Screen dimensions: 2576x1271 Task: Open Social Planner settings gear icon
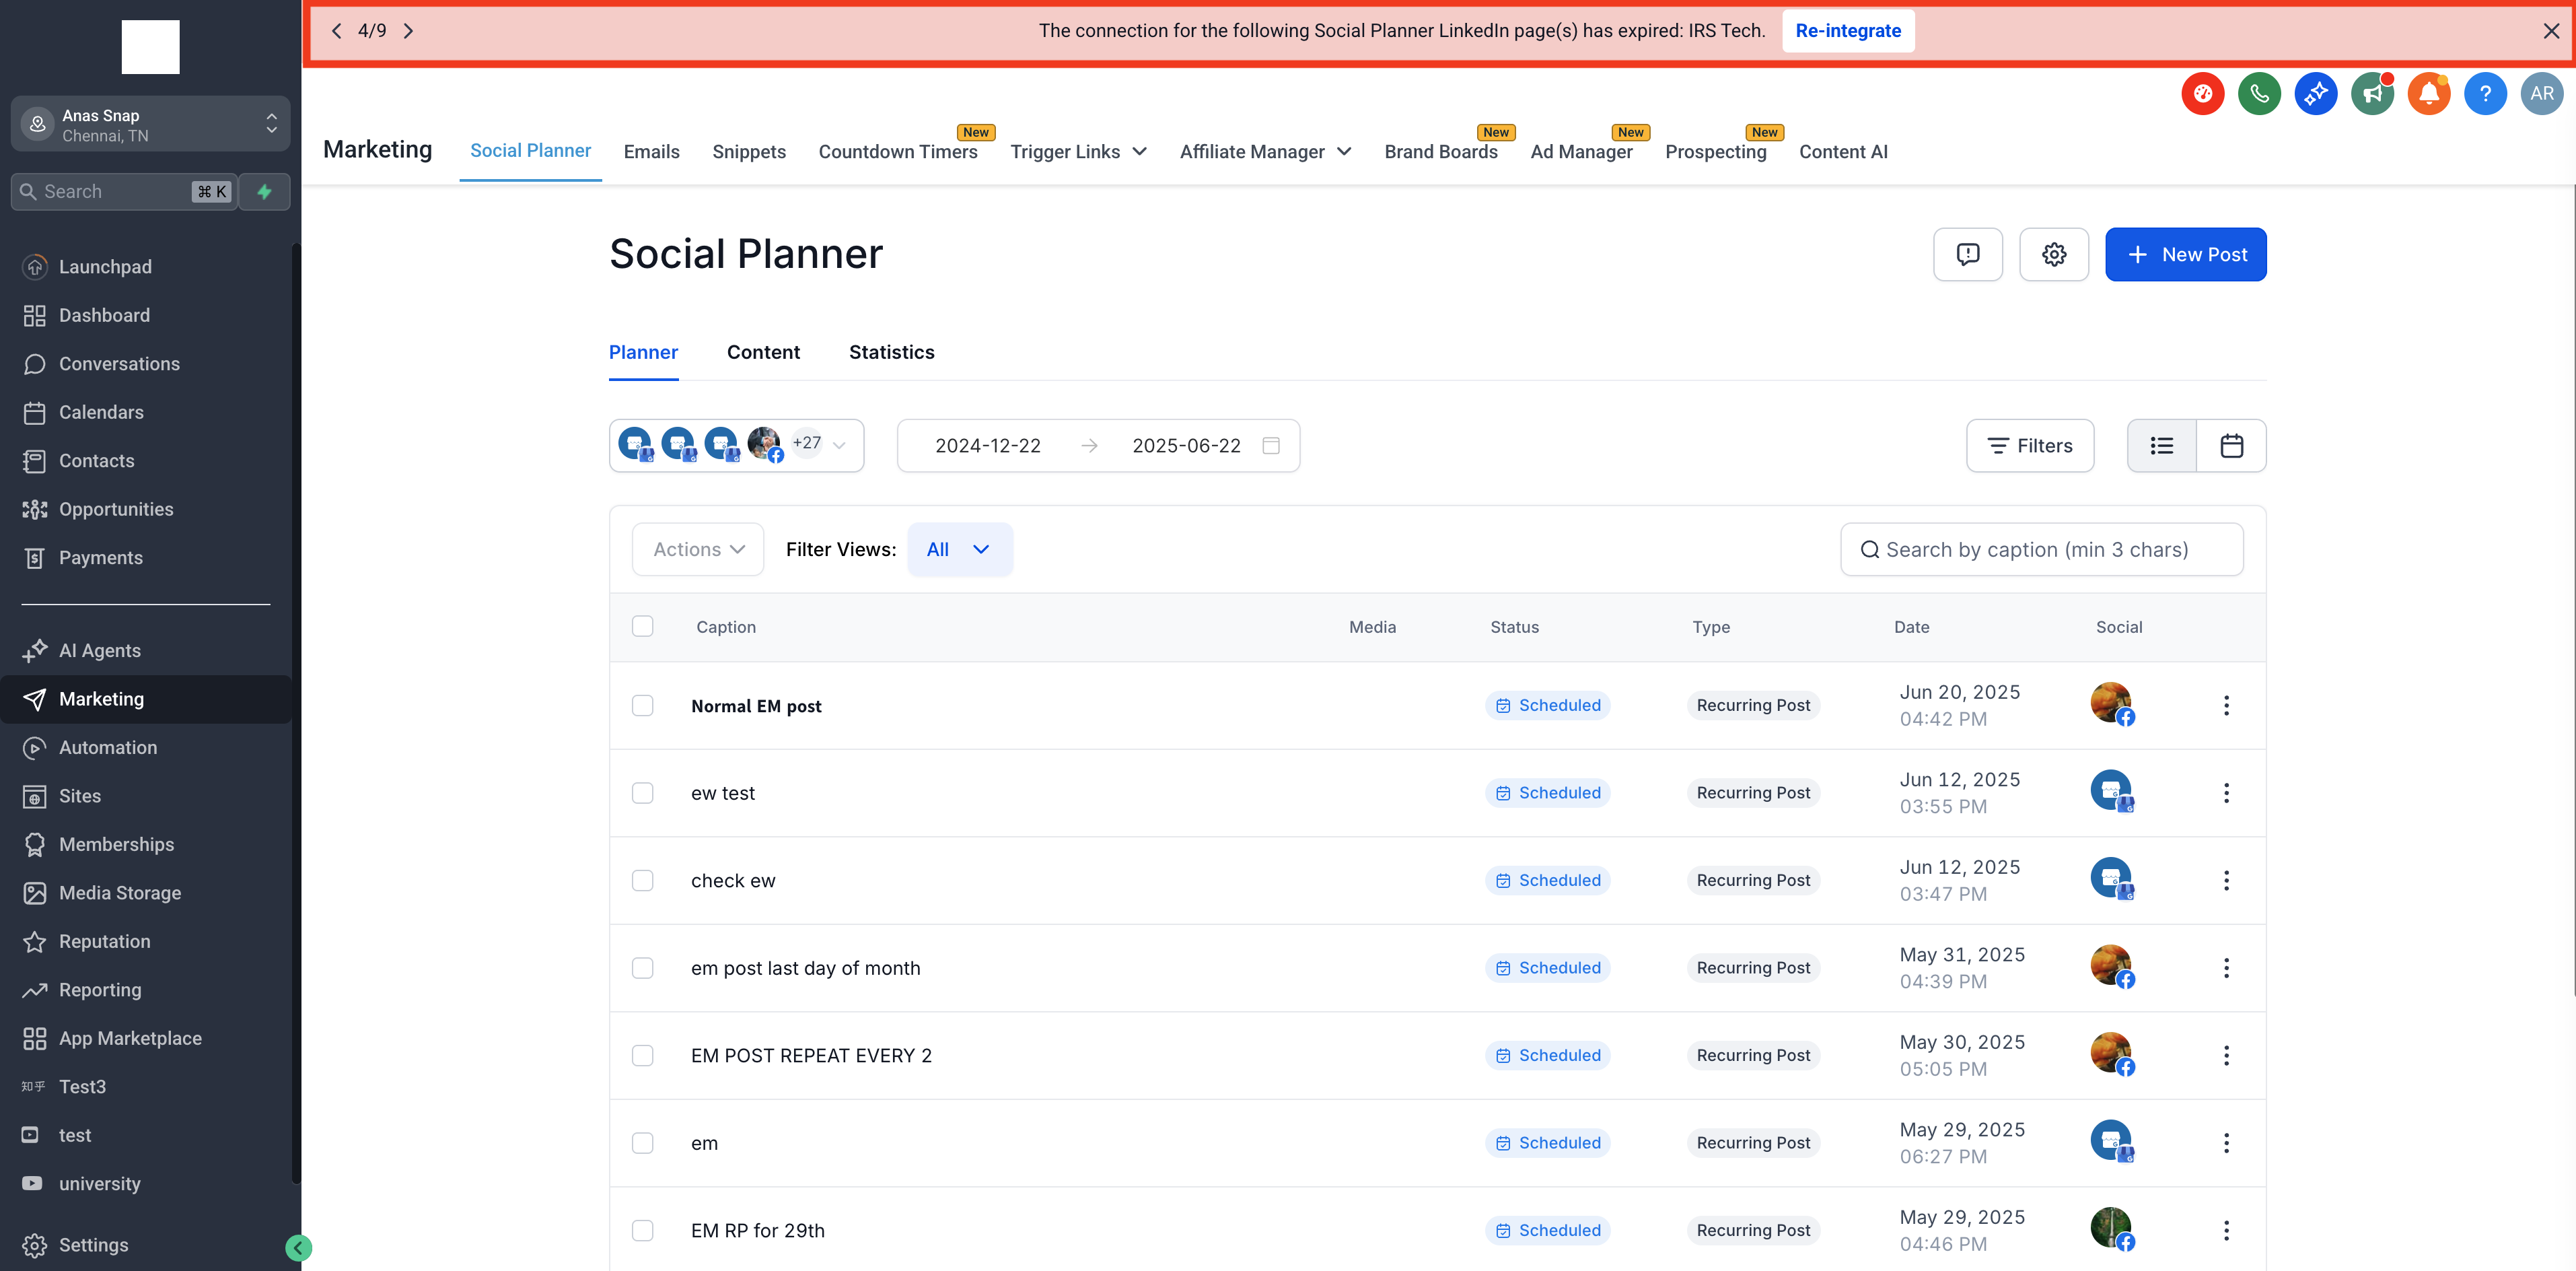(x=2053, y=255)
